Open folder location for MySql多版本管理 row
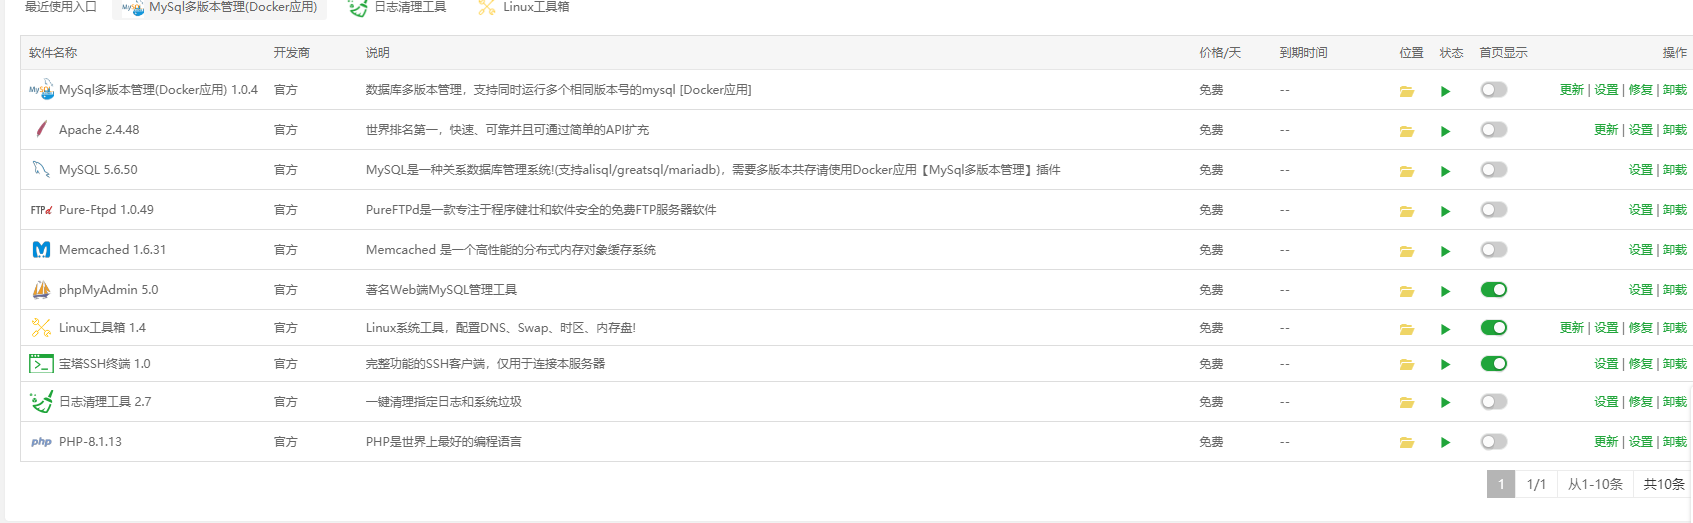This screenshot has width=1693, height=523. pyautogui.click(x=1407, y=91)
